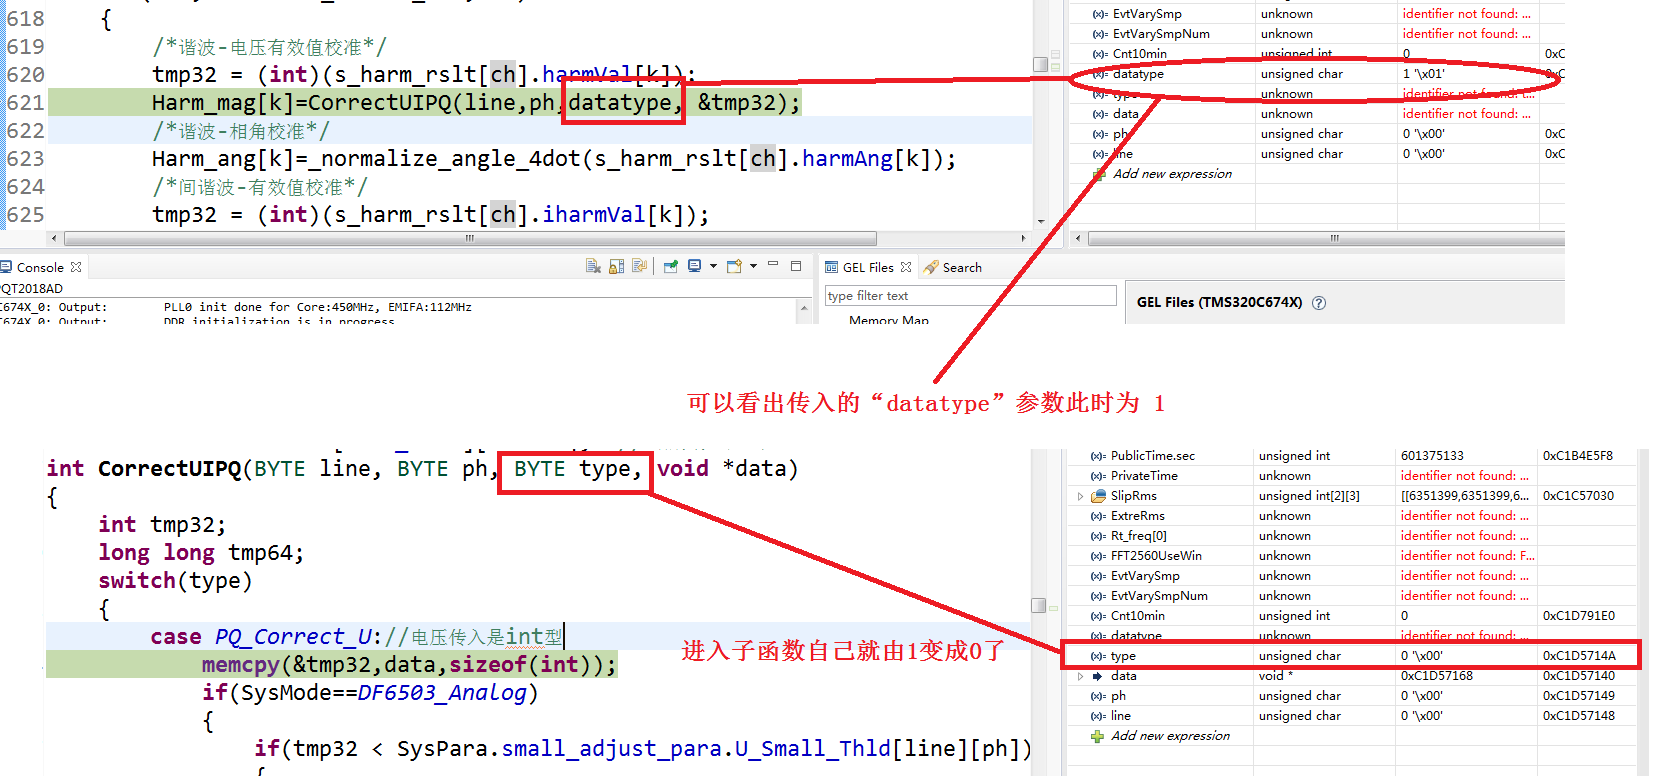Click datatype's value 1 '\x01'
This screenshot has height=776, width=1664.
pyautogui.click(x=1423, y=74)
